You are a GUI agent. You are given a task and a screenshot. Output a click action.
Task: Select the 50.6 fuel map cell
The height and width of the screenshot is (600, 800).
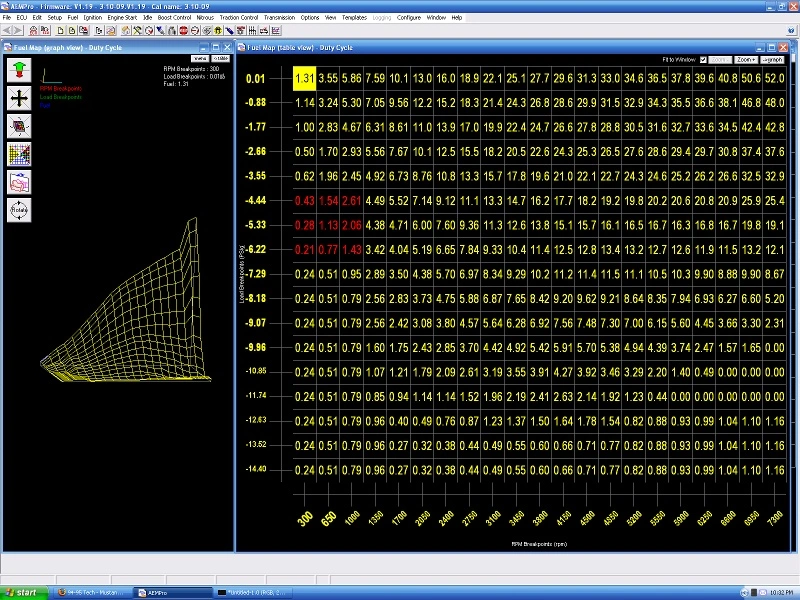[751, 79]
